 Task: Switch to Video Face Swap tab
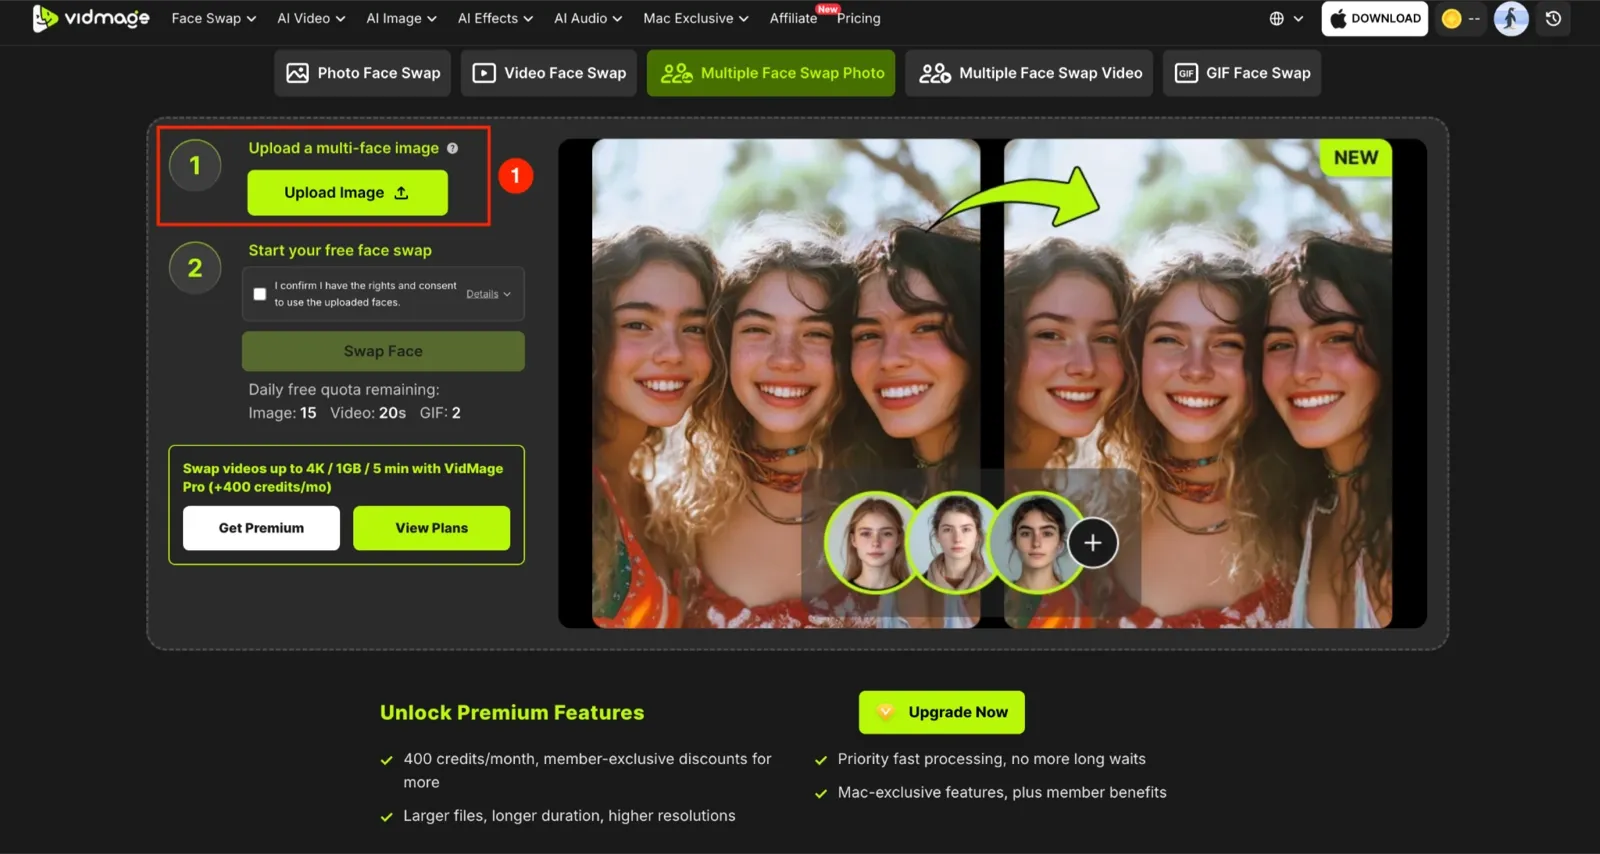point(549,73)
